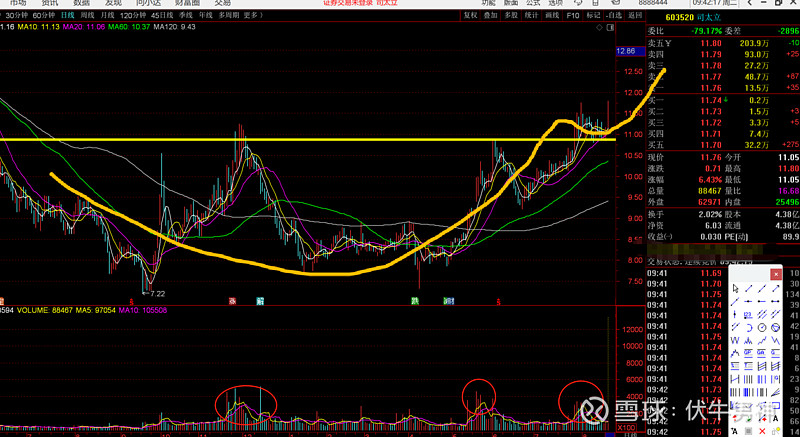Choose the text A annotation tool

click(x=776, y=418)
